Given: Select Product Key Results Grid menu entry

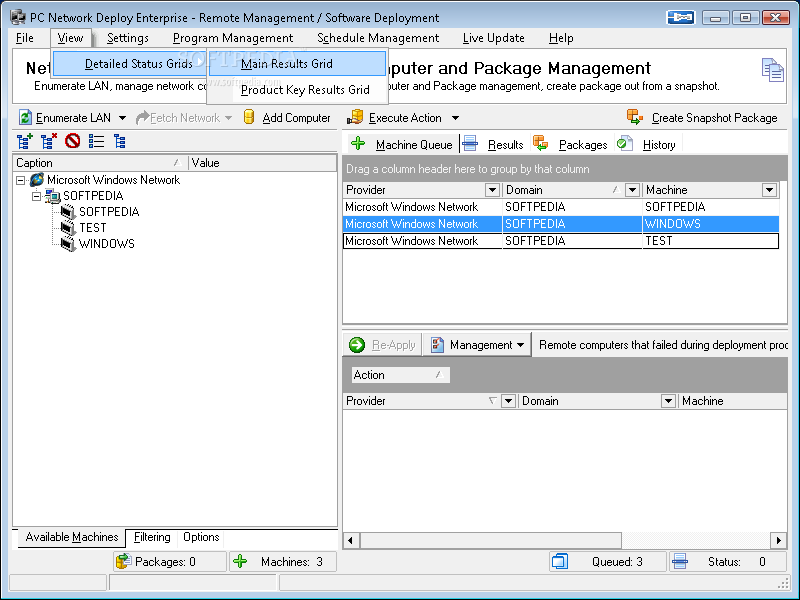Looking at the screenshot, I should coord(297,90).
